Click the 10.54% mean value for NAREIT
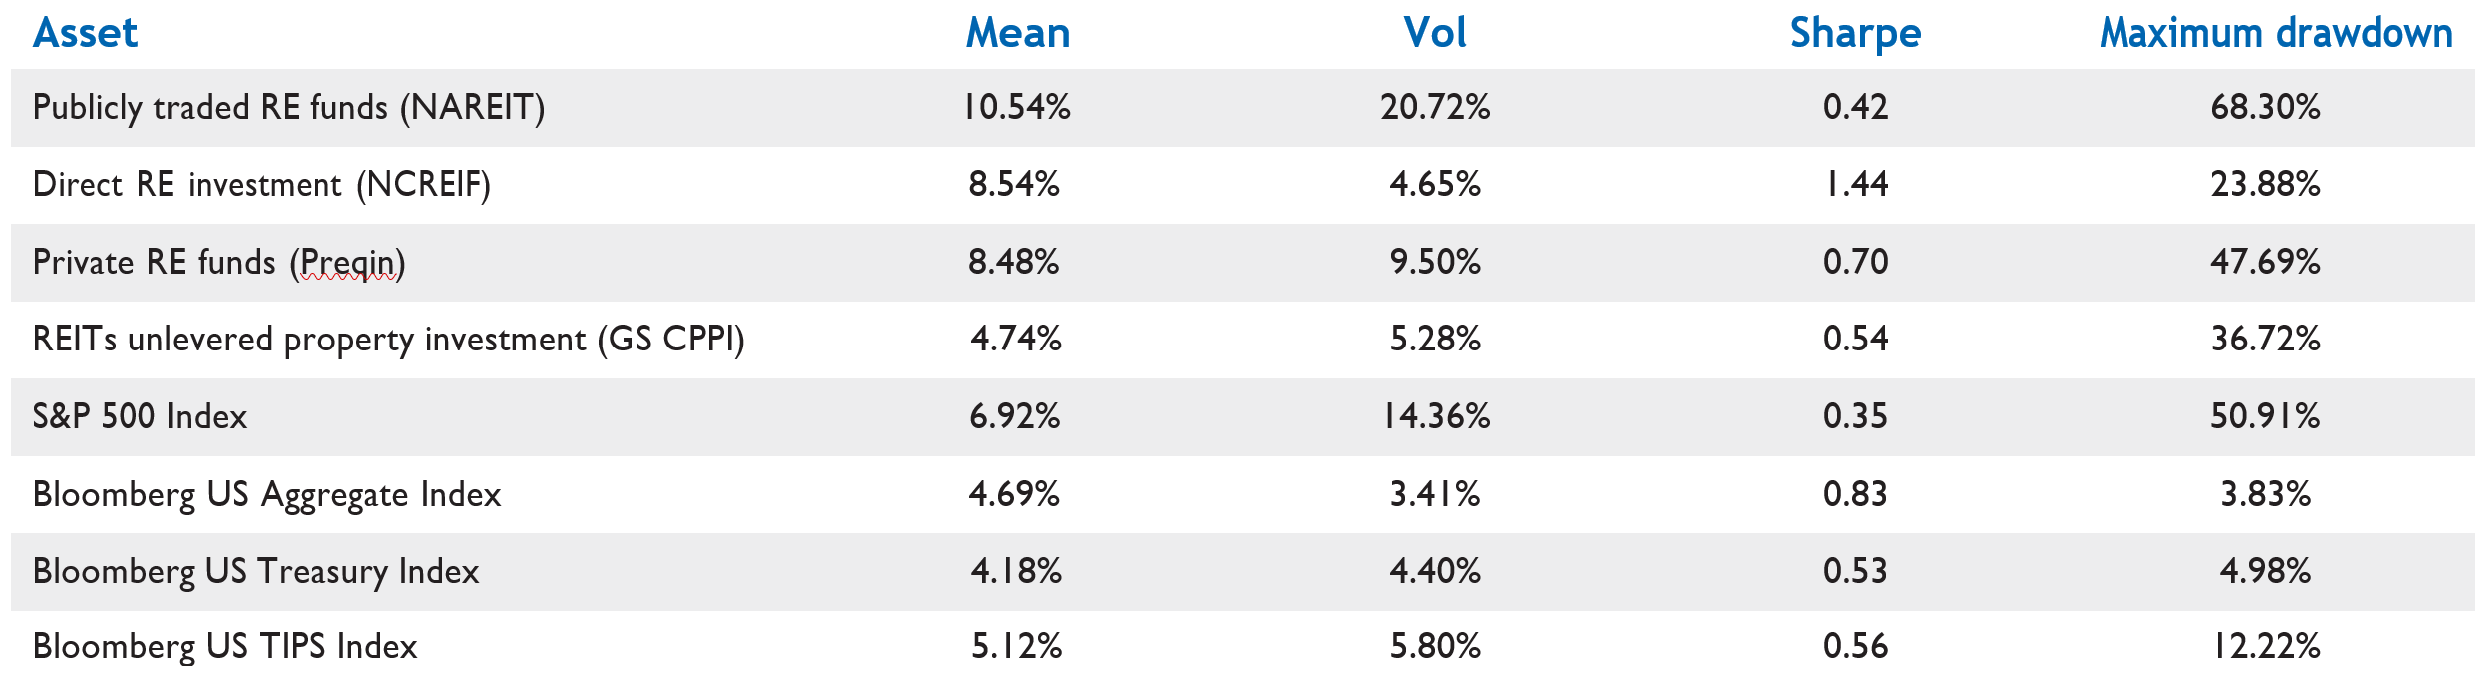This screenshot has width=2487, height=696. tap(1016, 107)
